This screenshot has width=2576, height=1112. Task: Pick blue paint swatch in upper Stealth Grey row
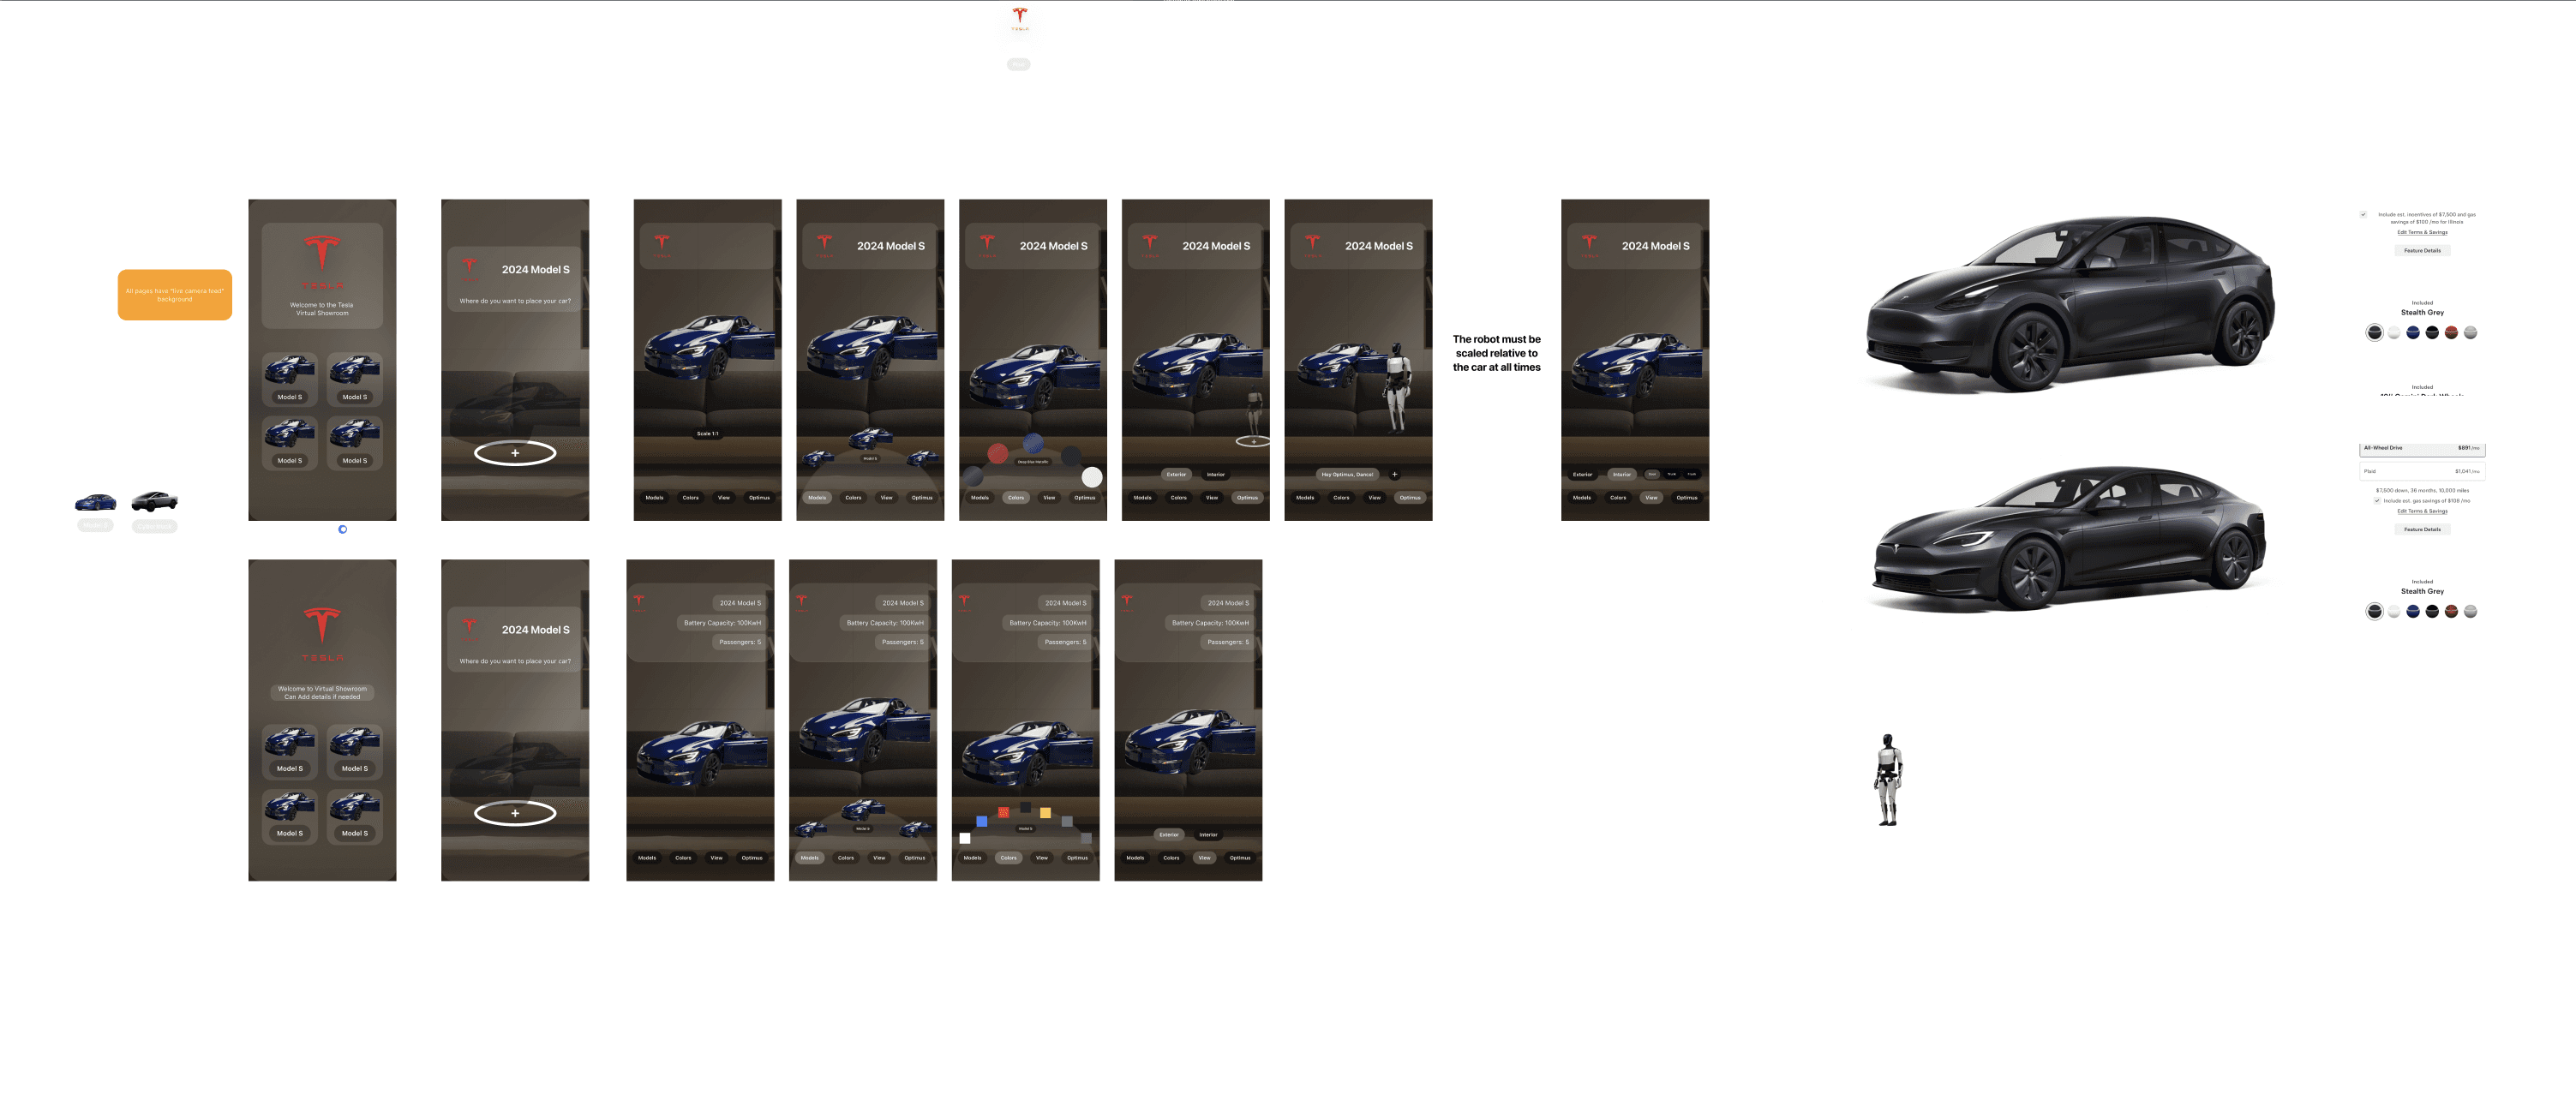2413,333
